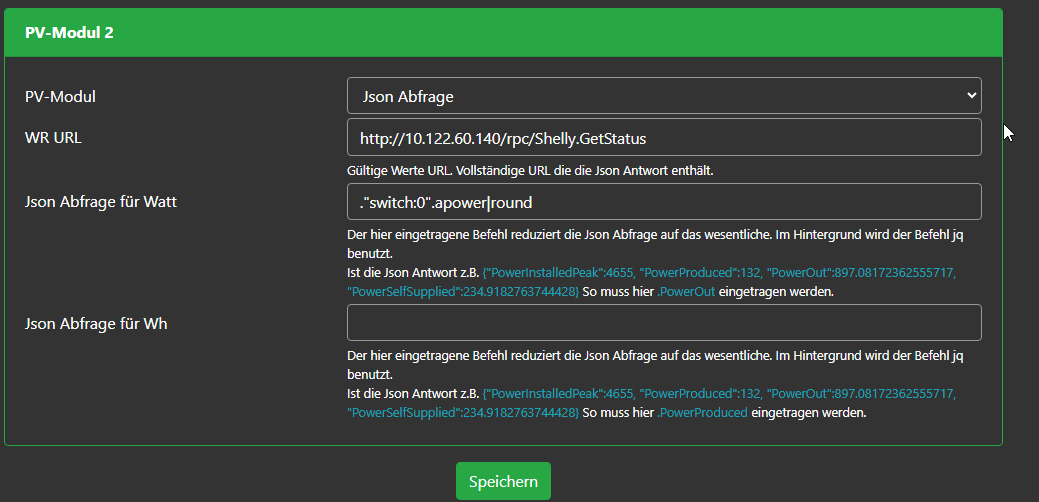
Task: Click the Gültige Werte URL hint text
Action: point(529,170)
